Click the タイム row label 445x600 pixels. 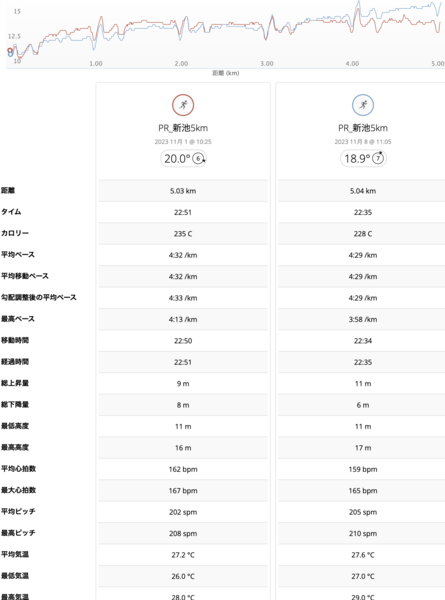tap(11, 212)
